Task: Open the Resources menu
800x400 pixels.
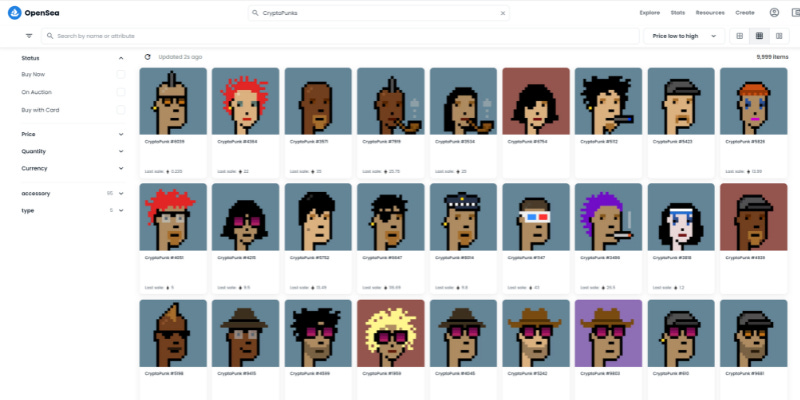Action: 710,13
